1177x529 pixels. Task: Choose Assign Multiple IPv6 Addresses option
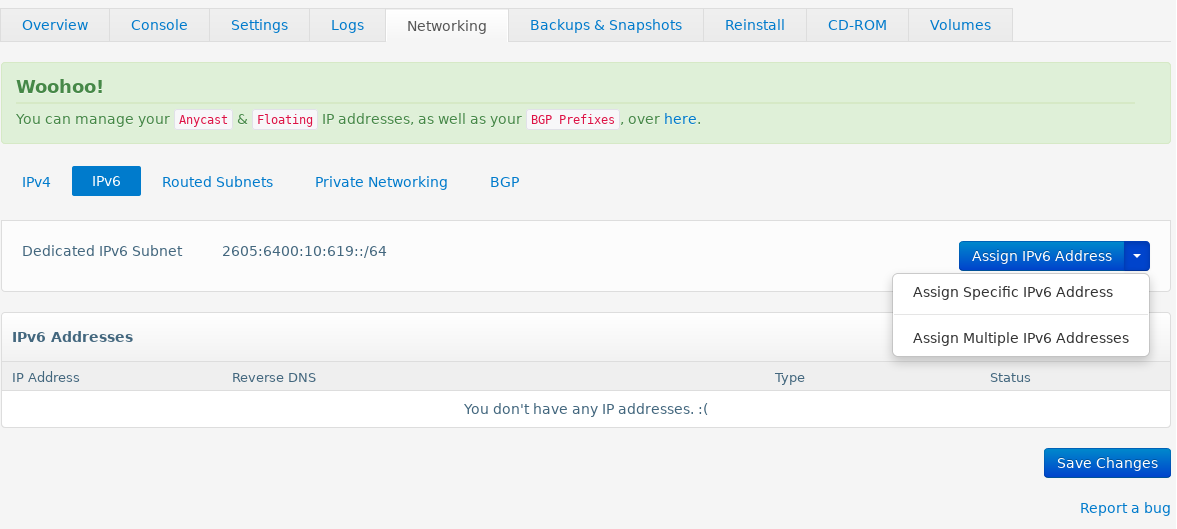1020,338
